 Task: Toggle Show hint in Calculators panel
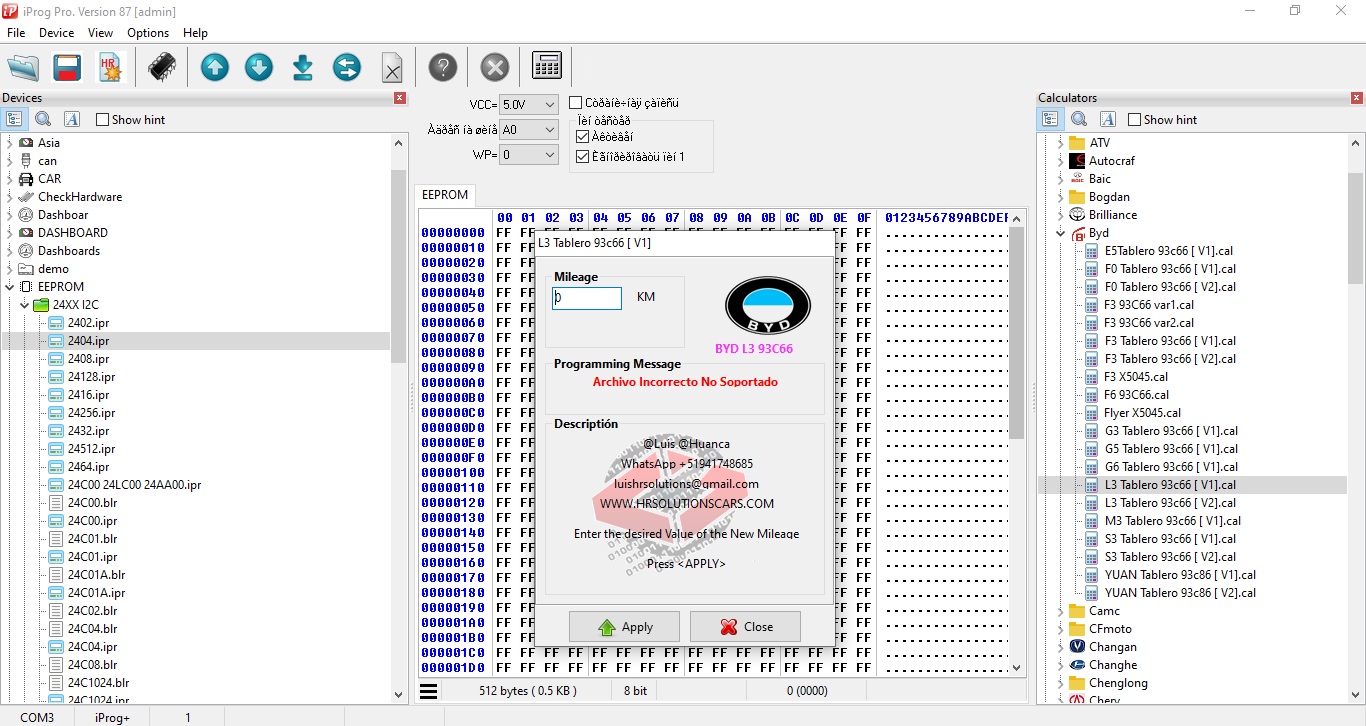point(1162,120)
